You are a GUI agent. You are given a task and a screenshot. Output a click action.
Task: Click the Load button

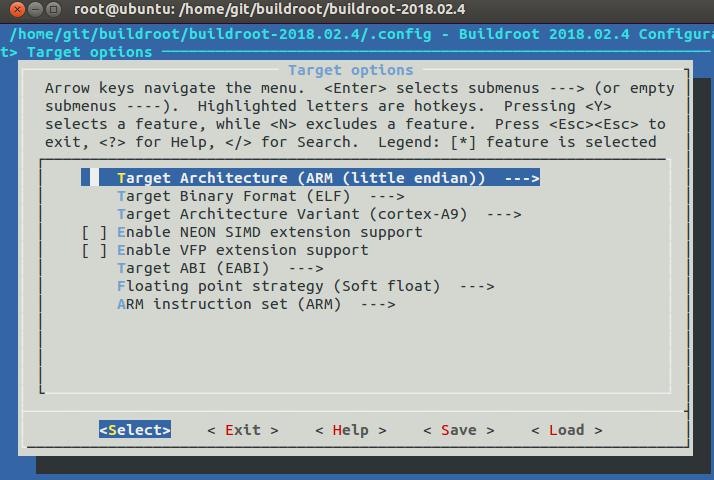[x=566, y=429]
